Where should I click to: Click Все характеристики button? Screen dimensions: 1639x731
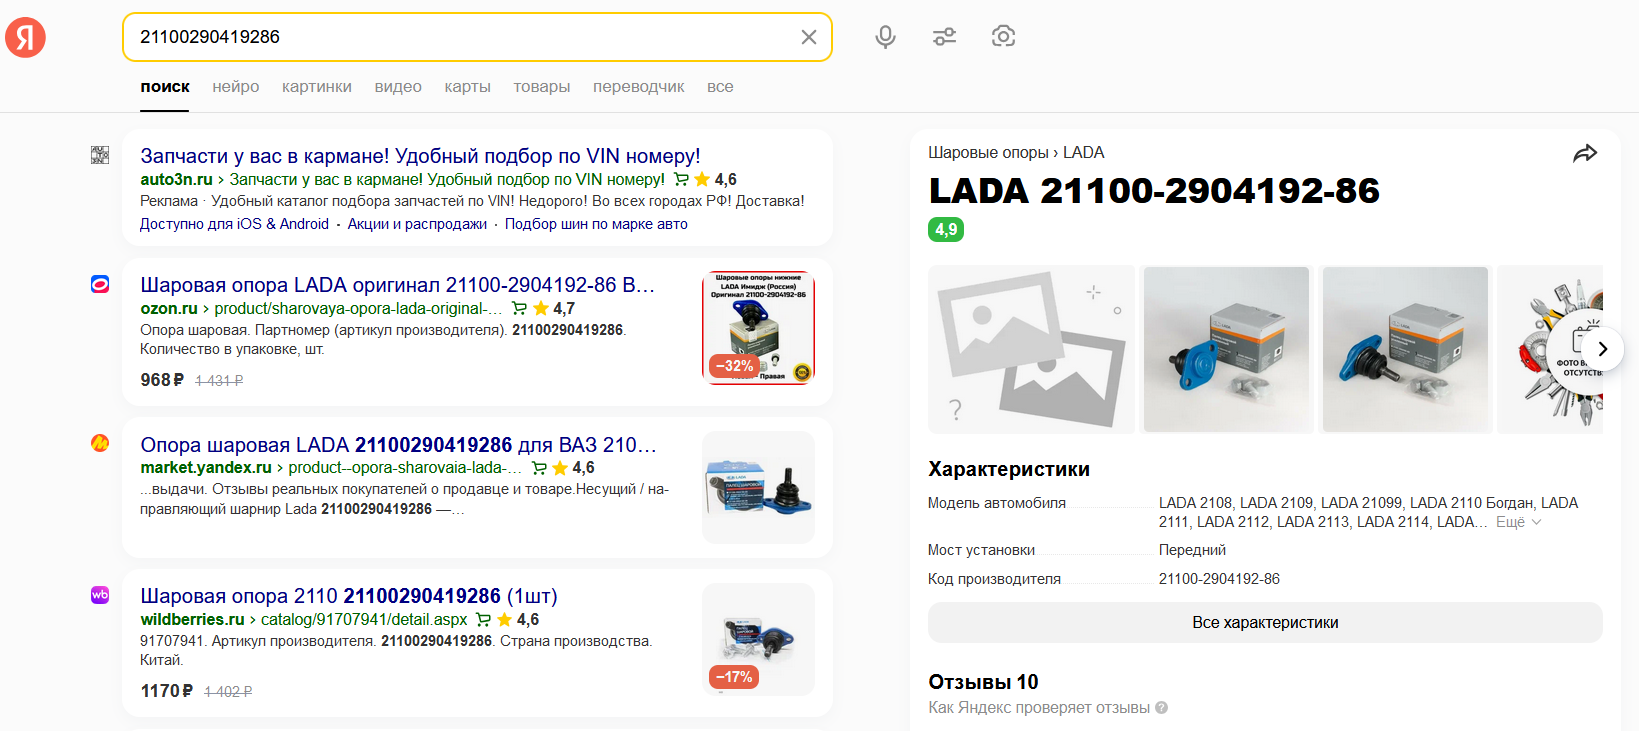[x=1265, y=622]
